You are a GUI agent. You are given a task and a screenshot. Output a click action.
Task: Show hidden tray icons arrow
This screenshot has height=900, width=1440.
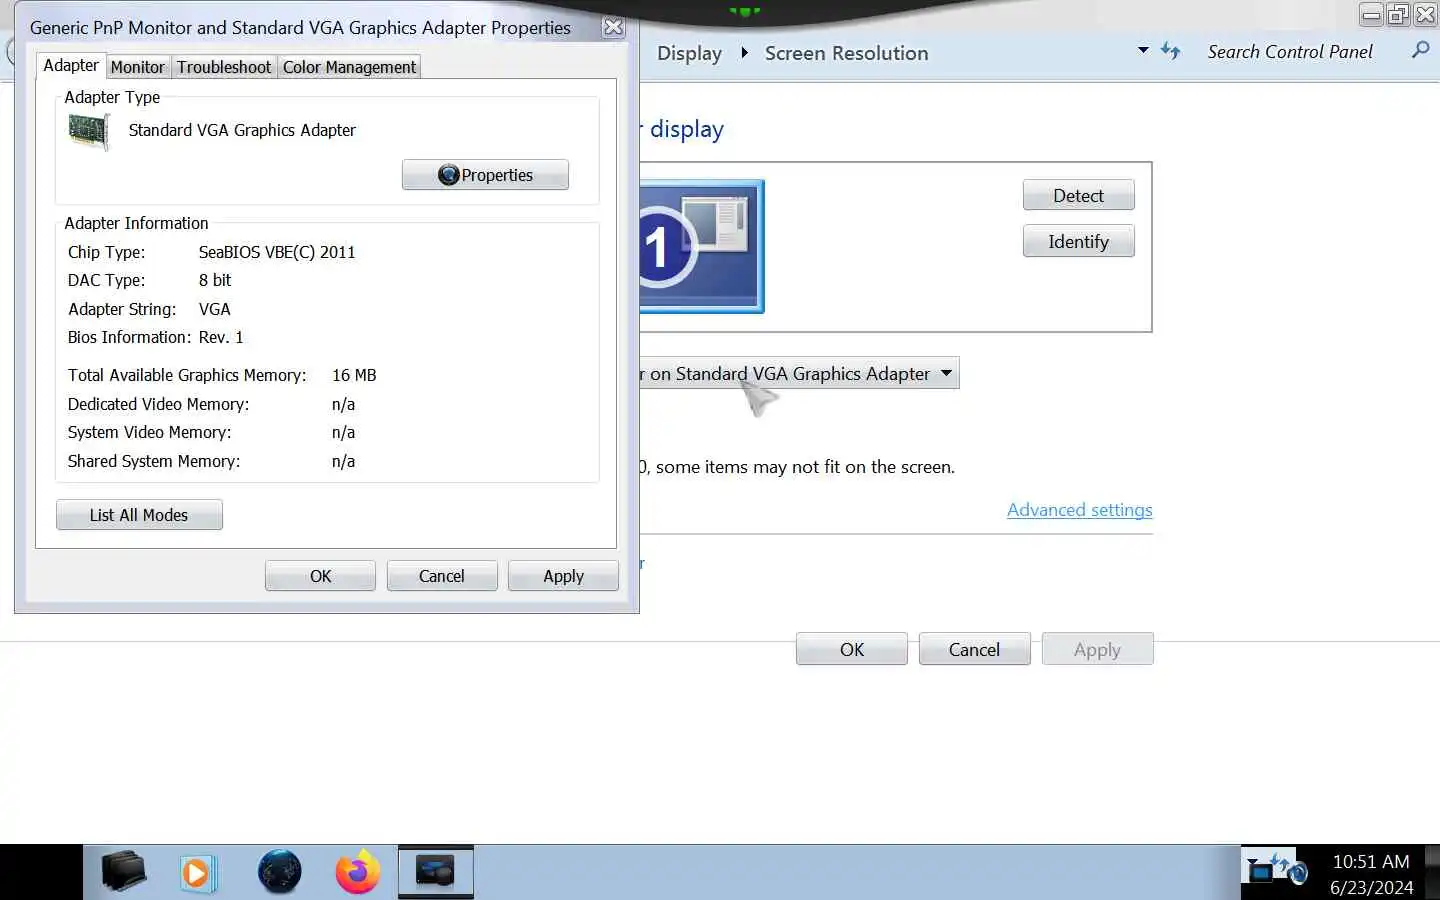[1253, 861]
